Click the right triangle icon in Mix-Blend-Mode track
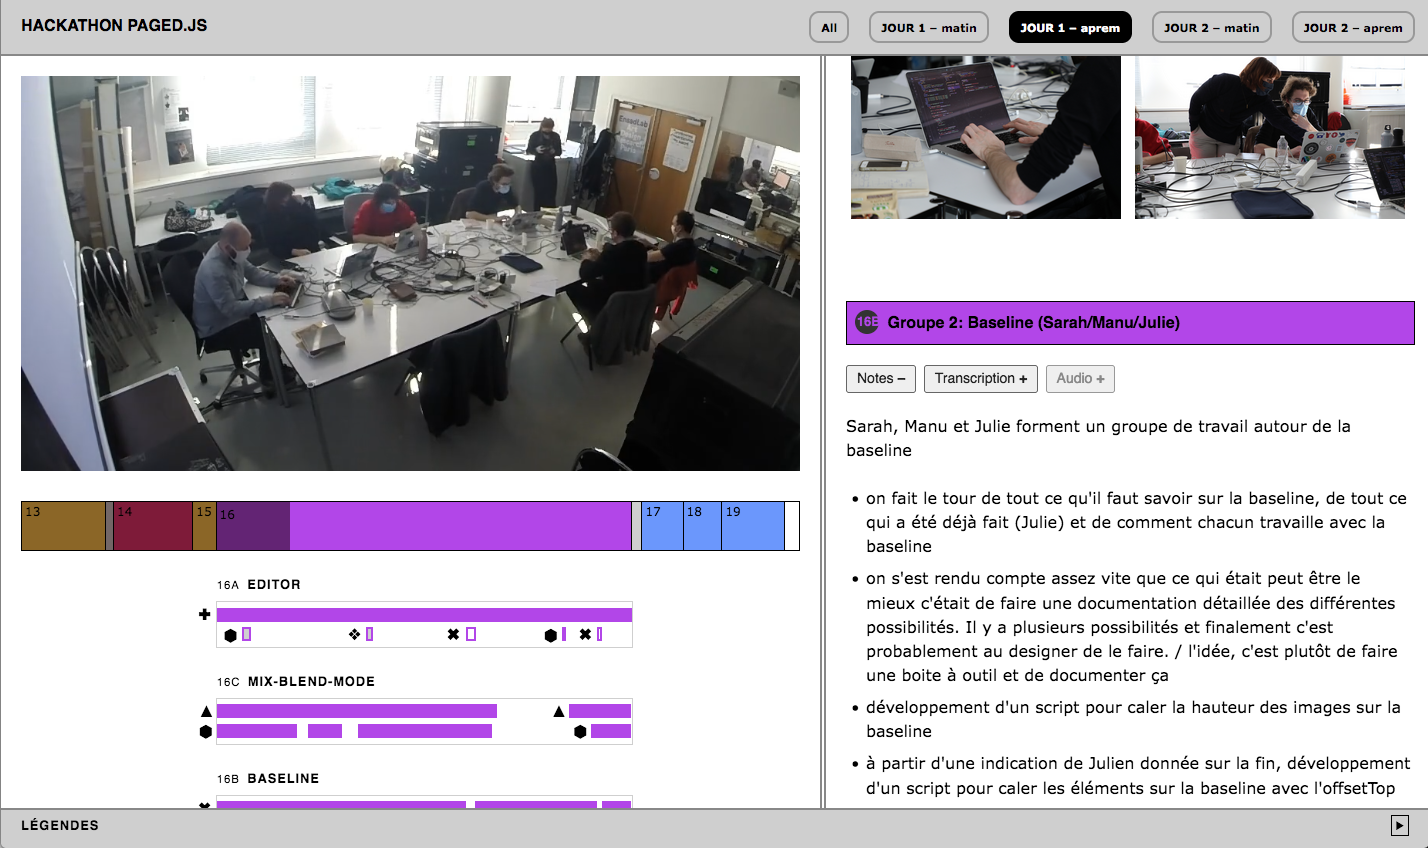This screenshot has width=1428, height=848. [559, 711]
